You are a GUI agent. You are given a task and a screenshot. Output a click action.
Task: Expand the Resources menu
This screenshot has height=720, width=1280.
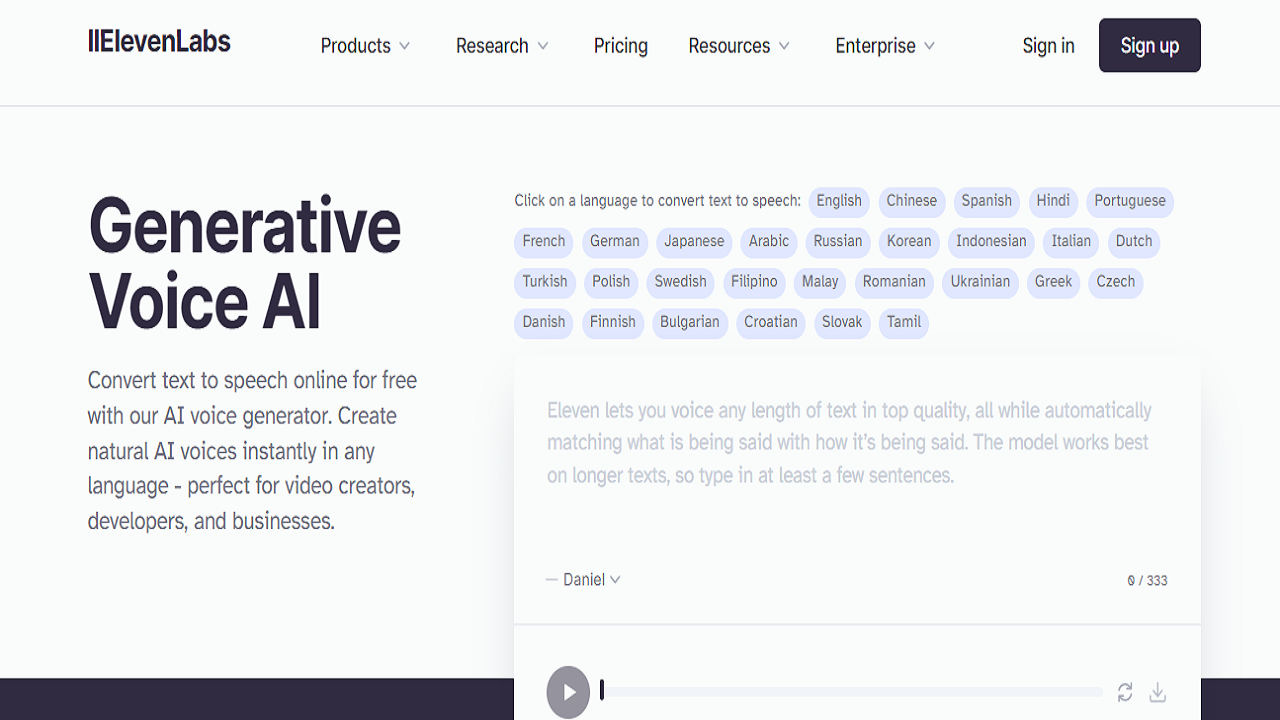coord(729,45)
